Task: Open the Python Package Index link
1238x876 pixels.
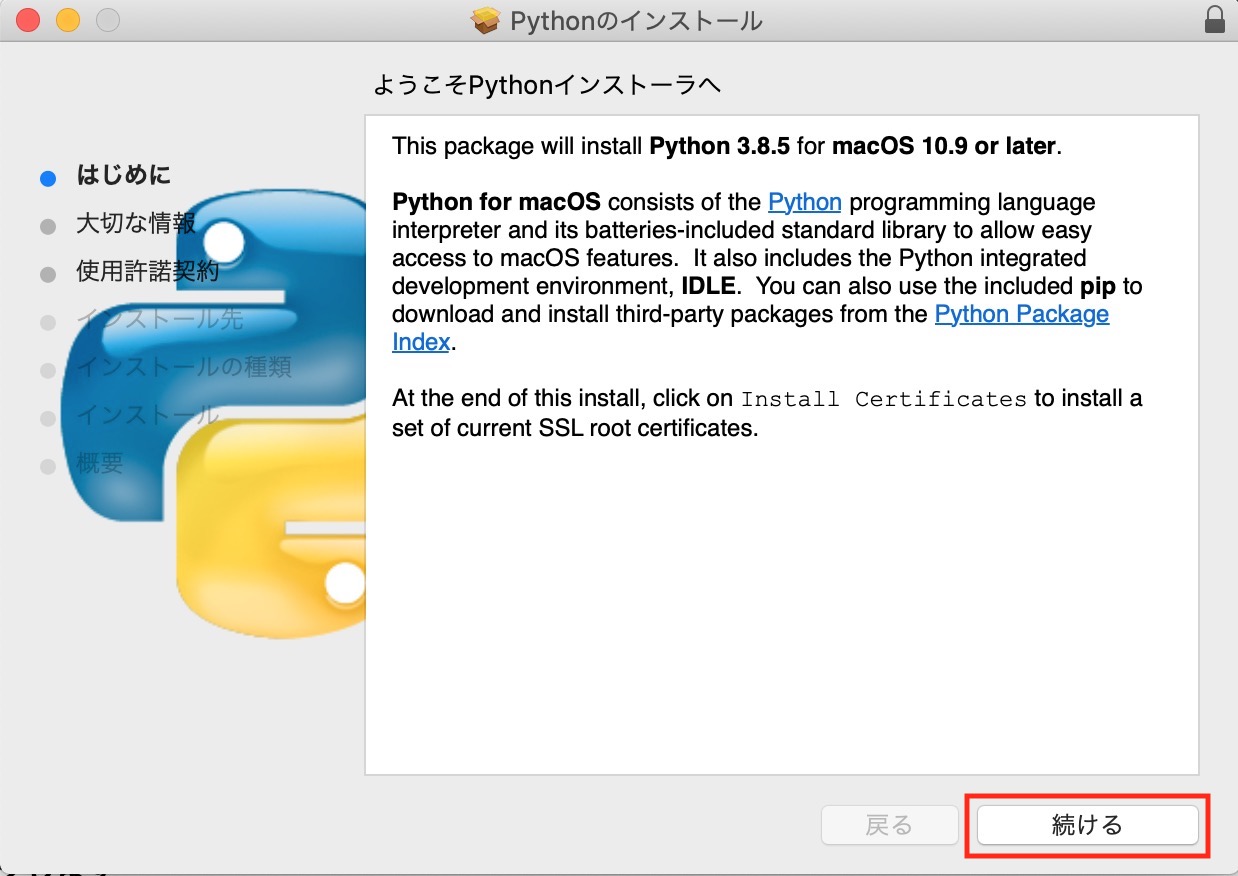Action: coord(1021,314)
